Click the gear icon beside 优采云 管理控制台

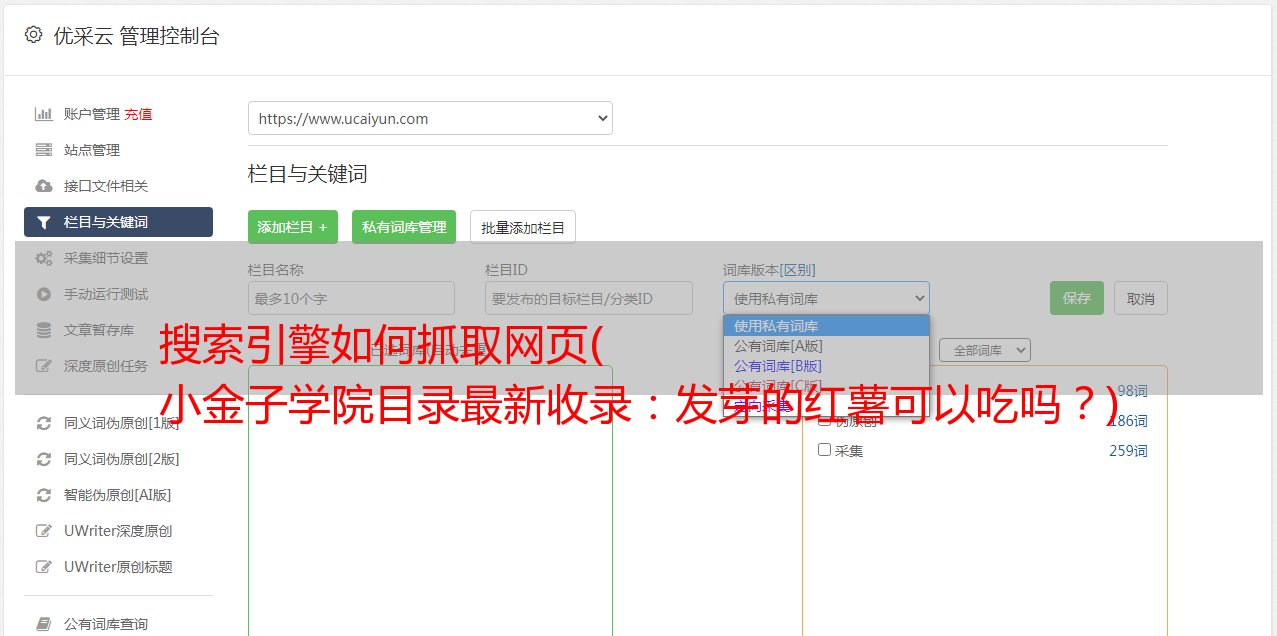pos(34,35)
